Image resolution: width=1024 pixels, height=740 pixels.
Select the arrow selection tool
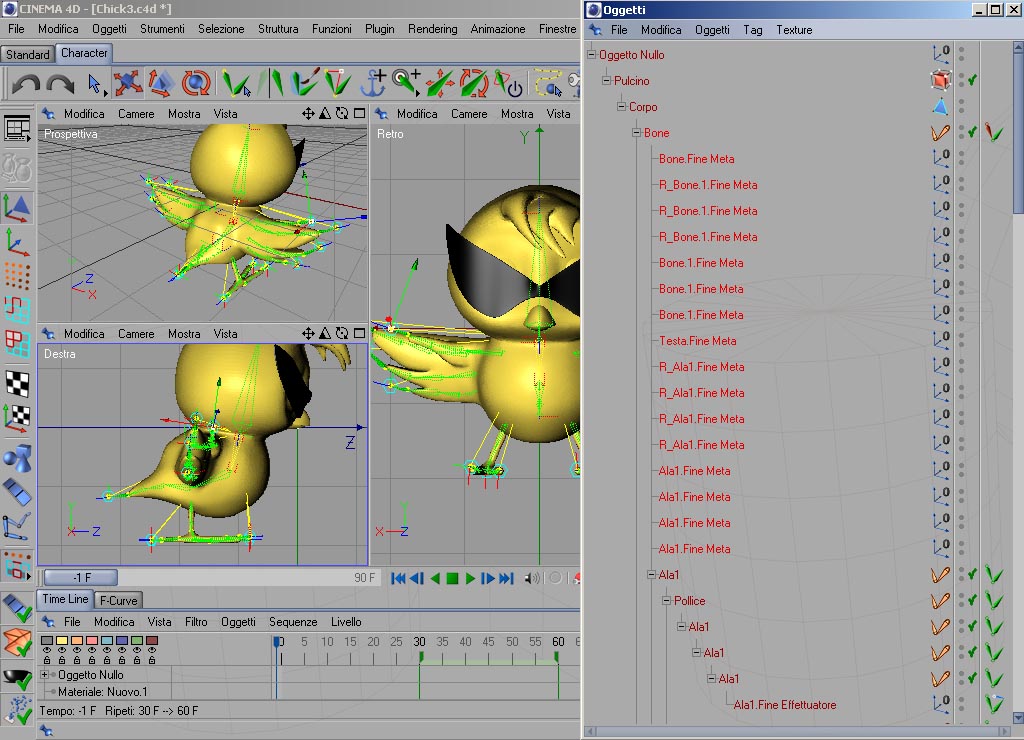[x=95, y=84]
